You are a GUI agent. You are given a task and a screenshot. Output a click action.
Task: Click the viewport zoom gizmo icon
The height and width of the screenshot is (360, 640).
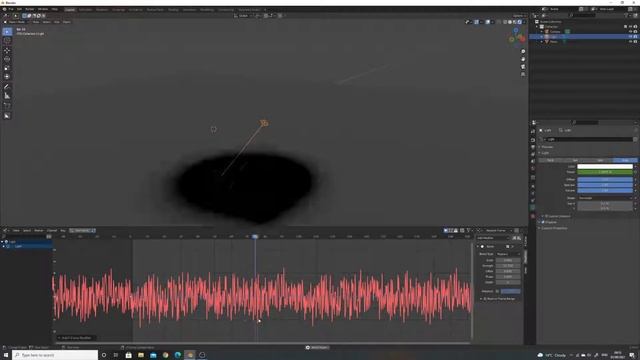(523, 51)
